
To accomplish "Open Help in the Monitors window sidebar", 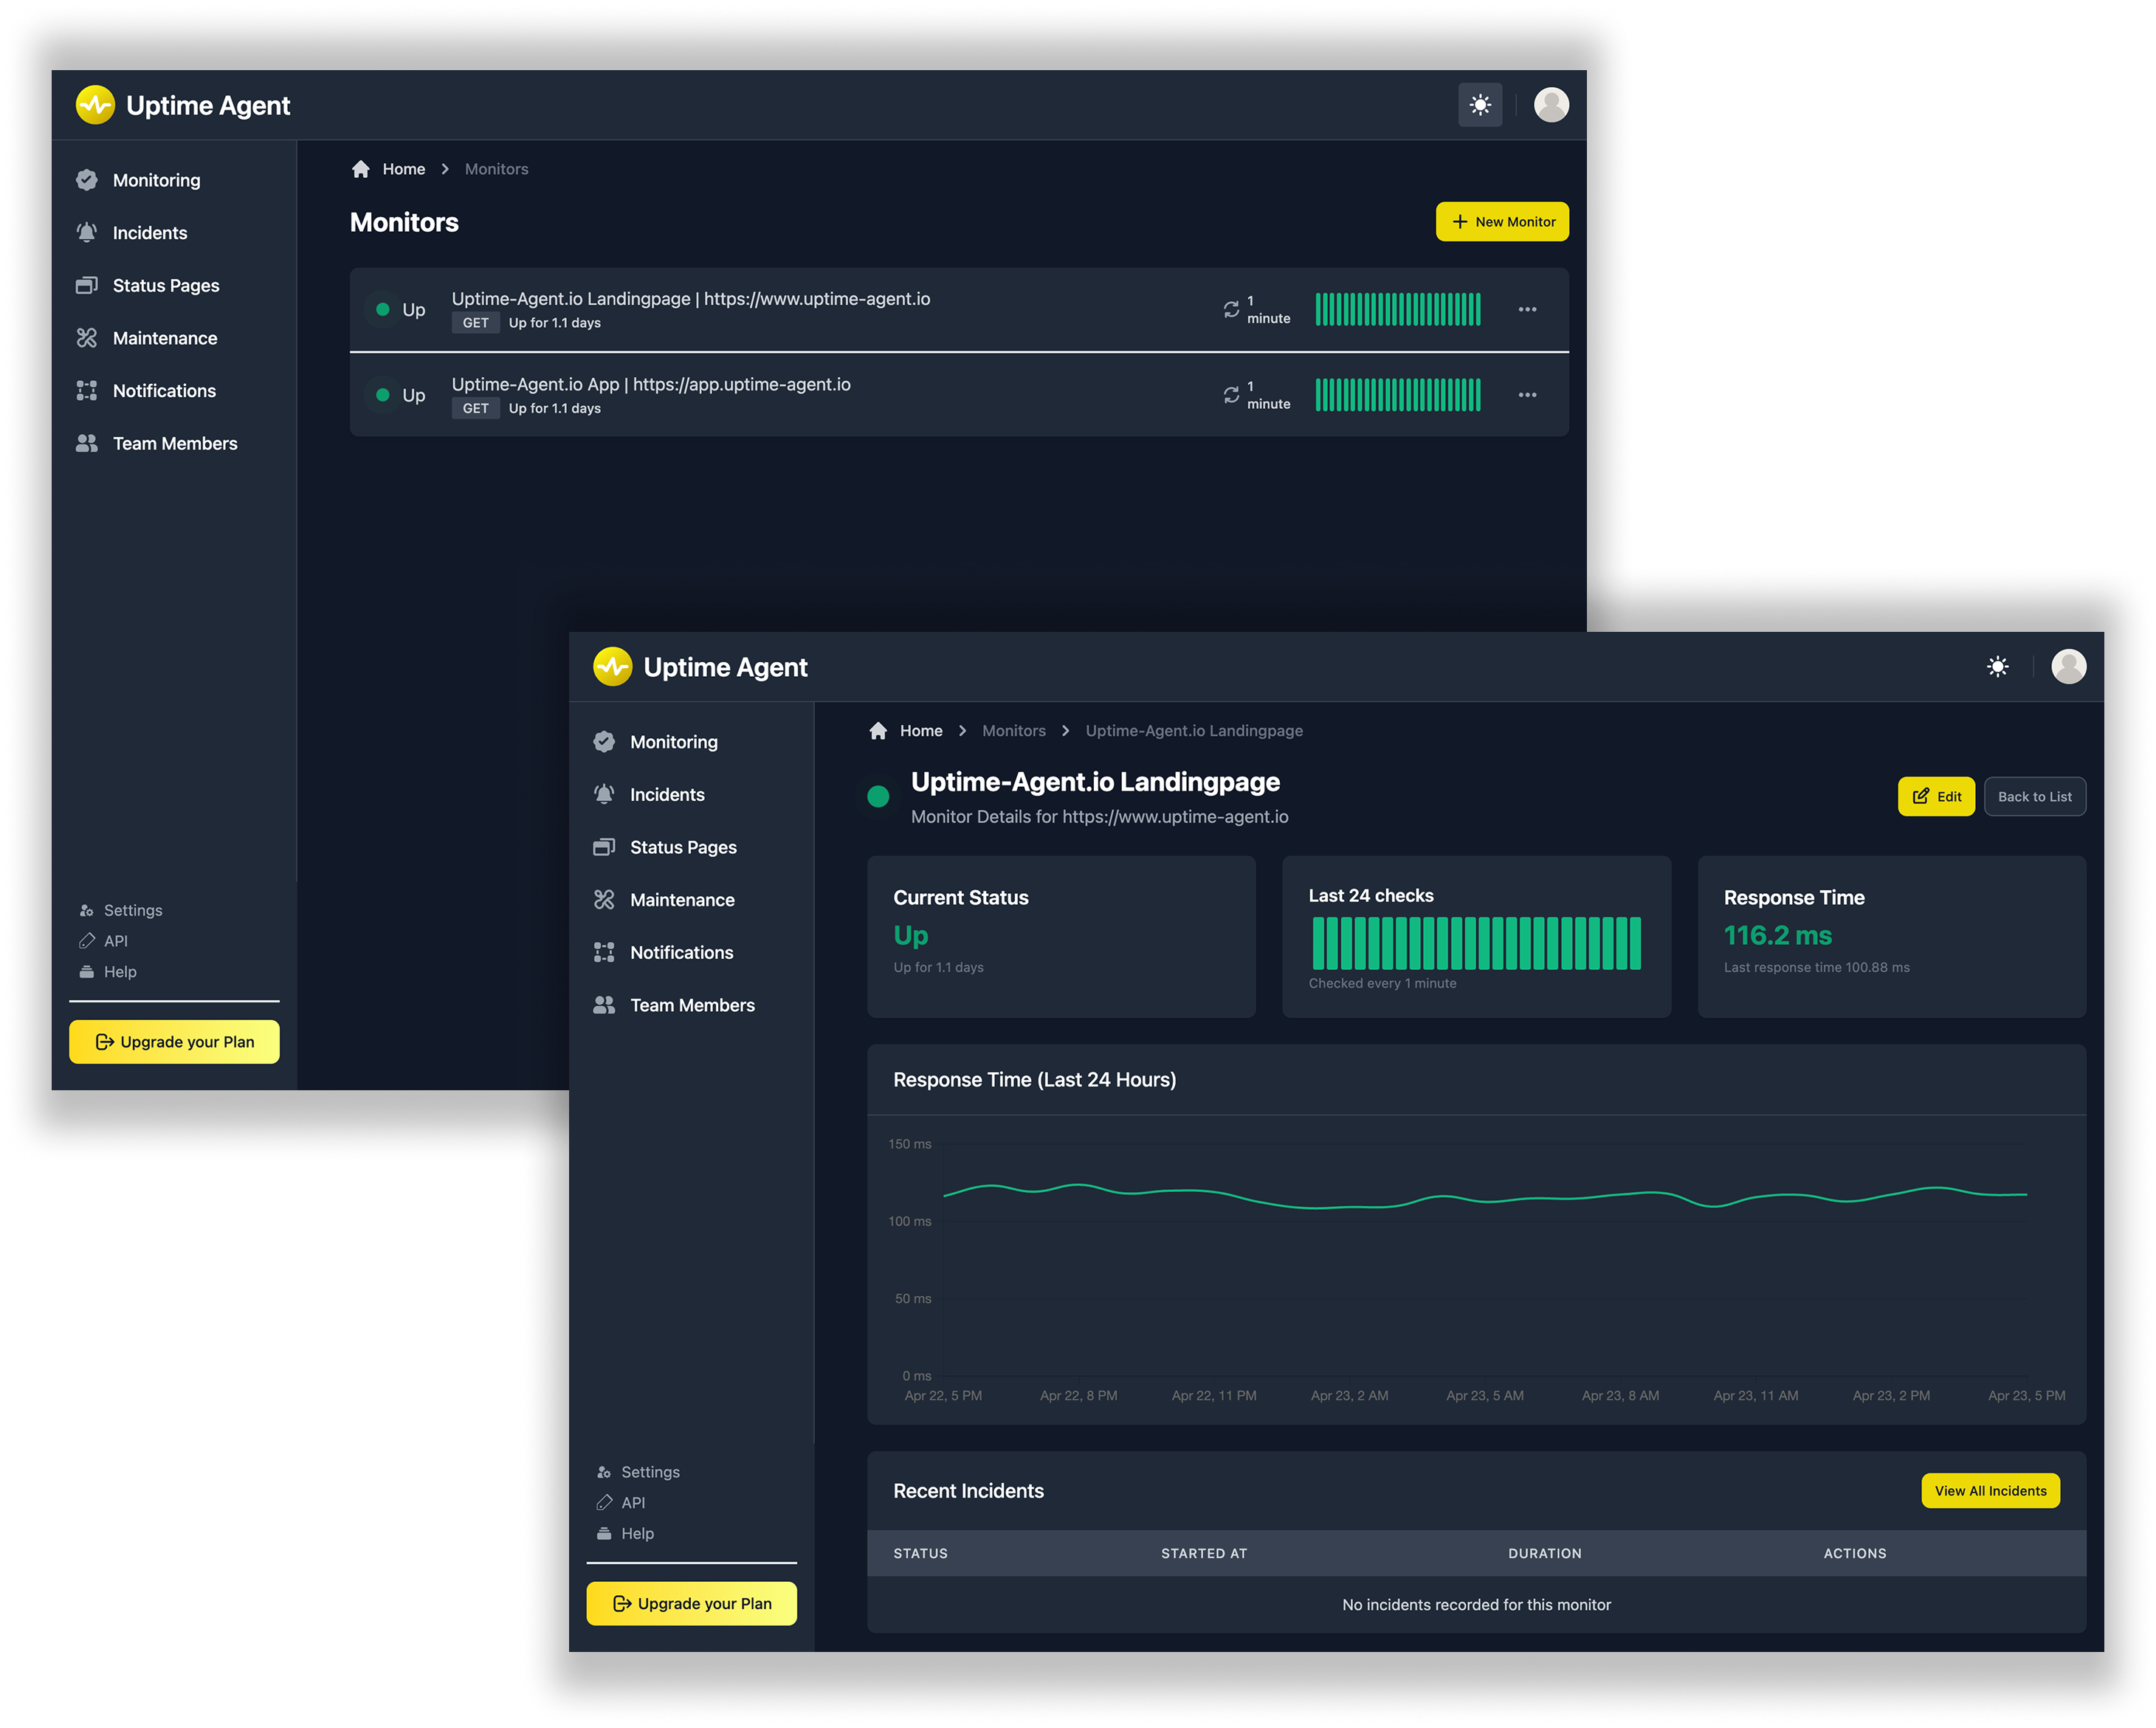I will [x=120, y=973].
